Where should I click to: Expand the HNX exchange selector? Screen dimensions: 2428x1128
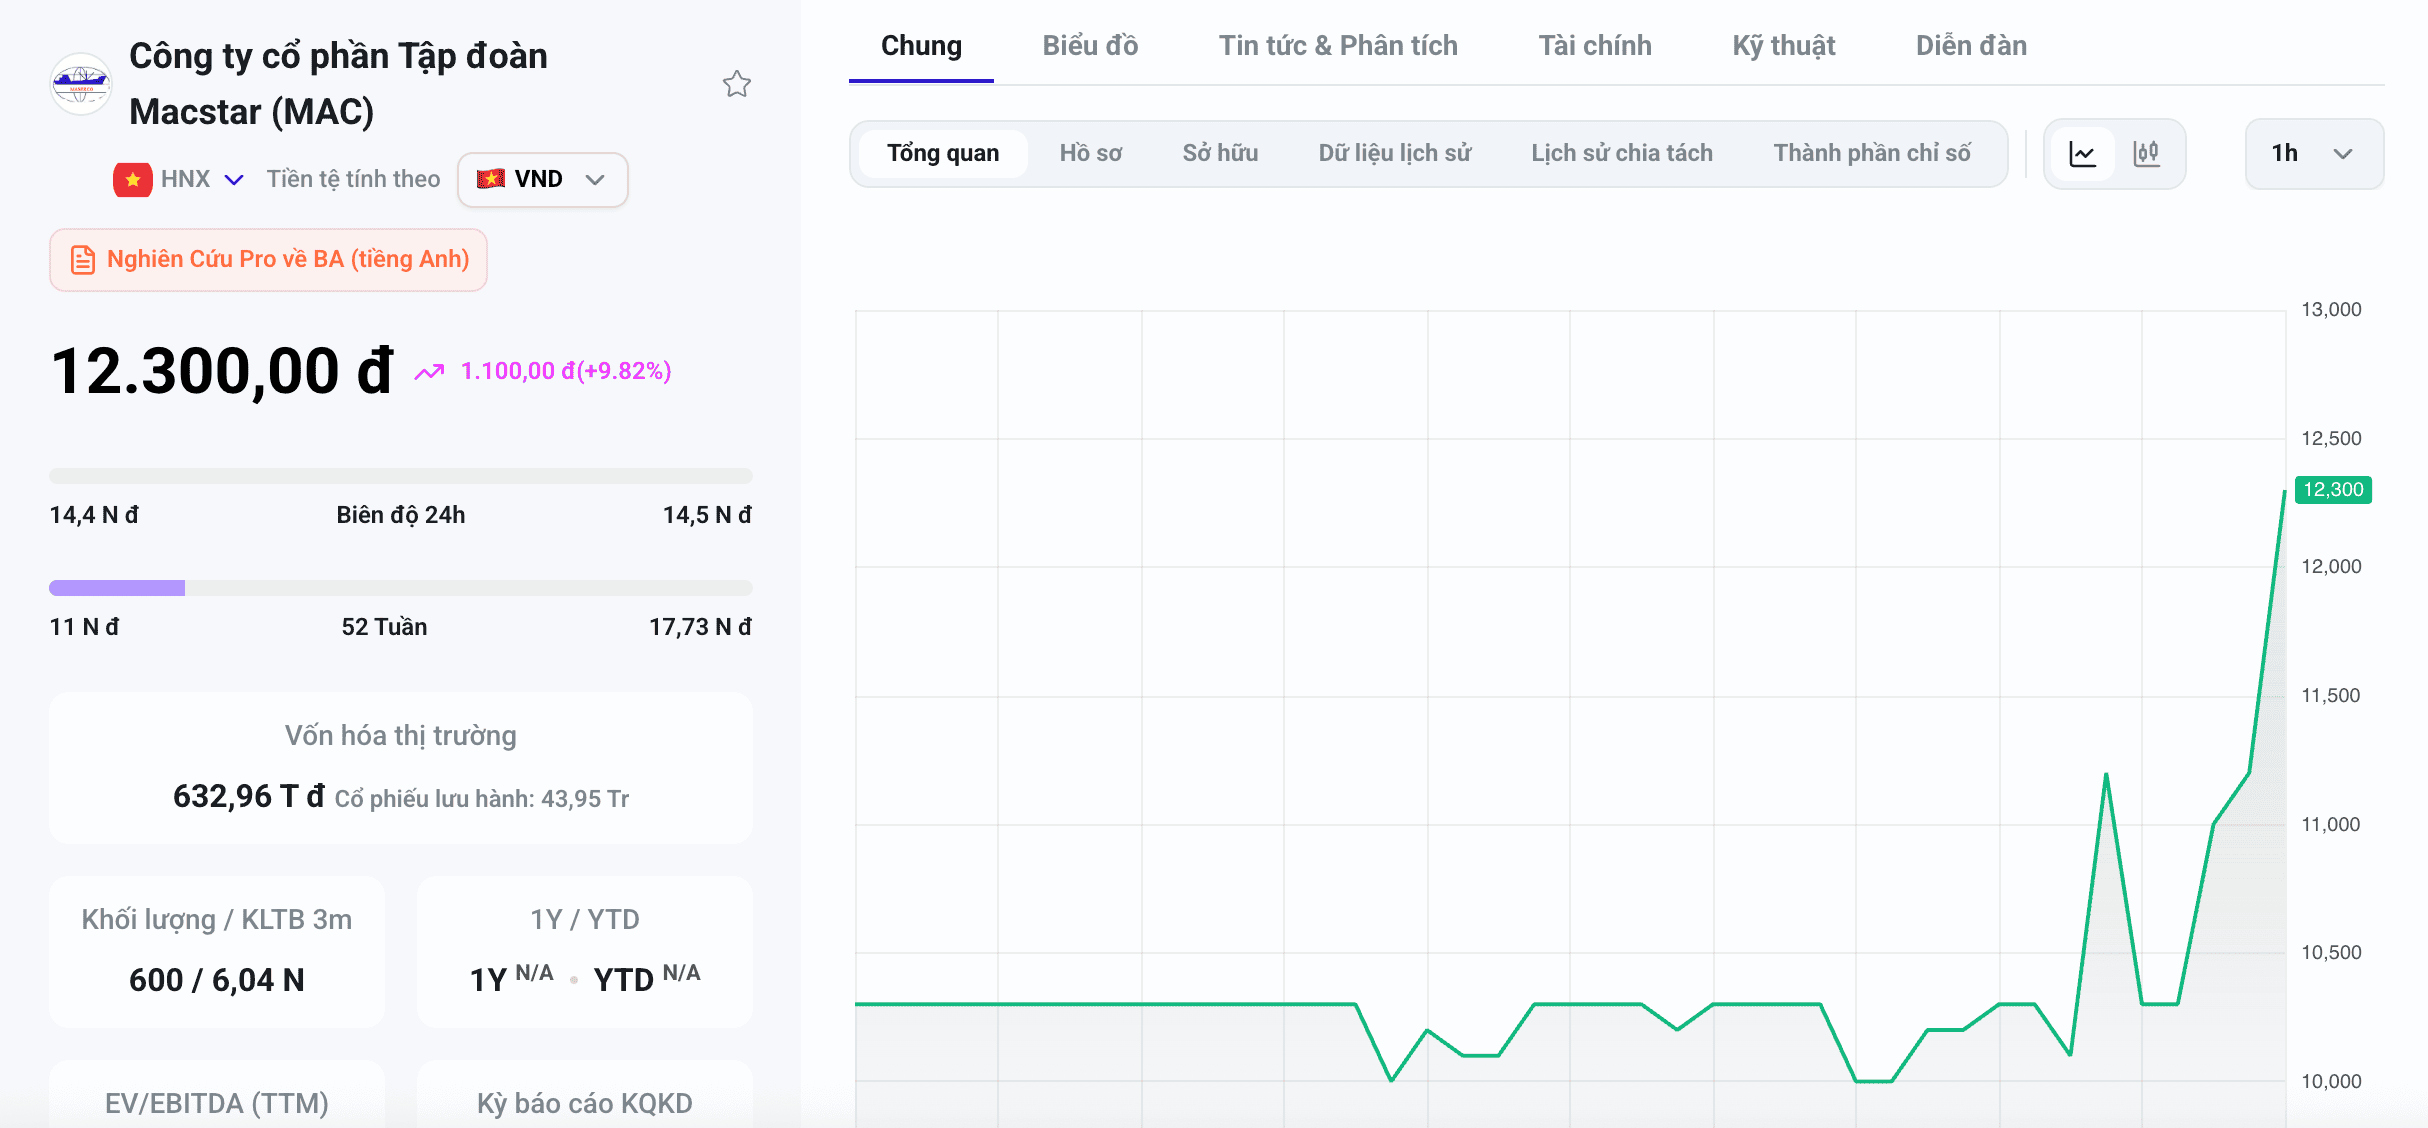pos(201,179)
